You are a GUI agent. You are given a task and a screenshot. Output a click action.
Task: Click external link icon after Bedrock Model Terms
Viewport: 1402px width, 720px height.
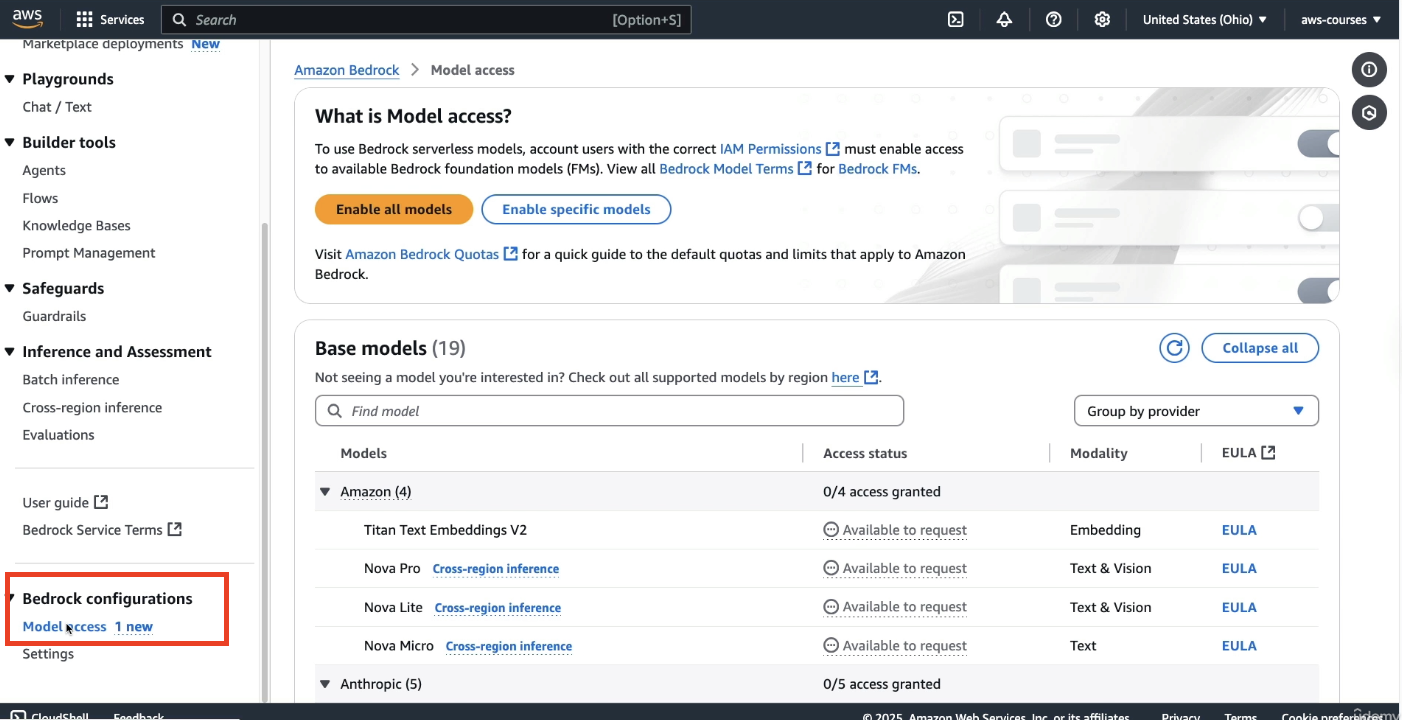(x=804, y=169)
